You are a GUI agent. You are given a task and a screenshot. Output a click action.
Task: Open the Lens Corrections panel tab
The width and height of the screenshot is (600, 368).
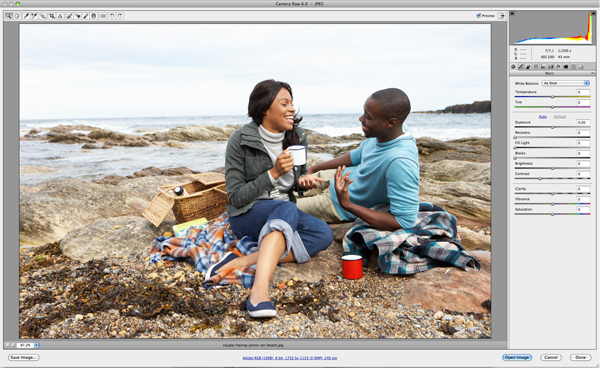click(551, 67)
